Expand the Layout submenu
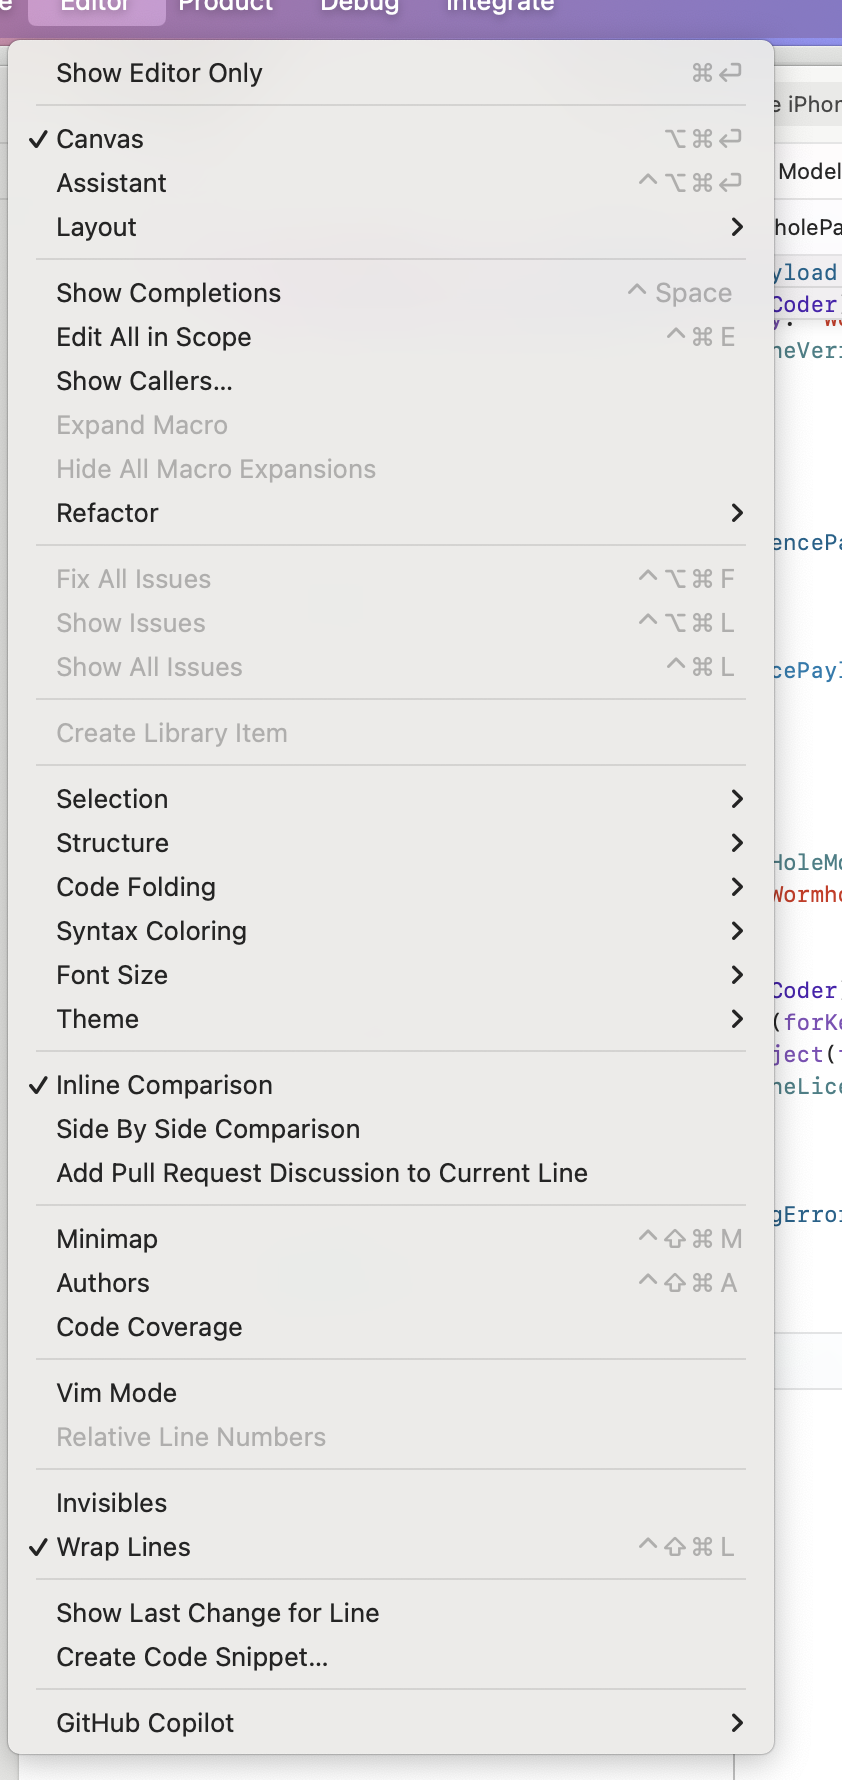 click(x=96, y=227)
